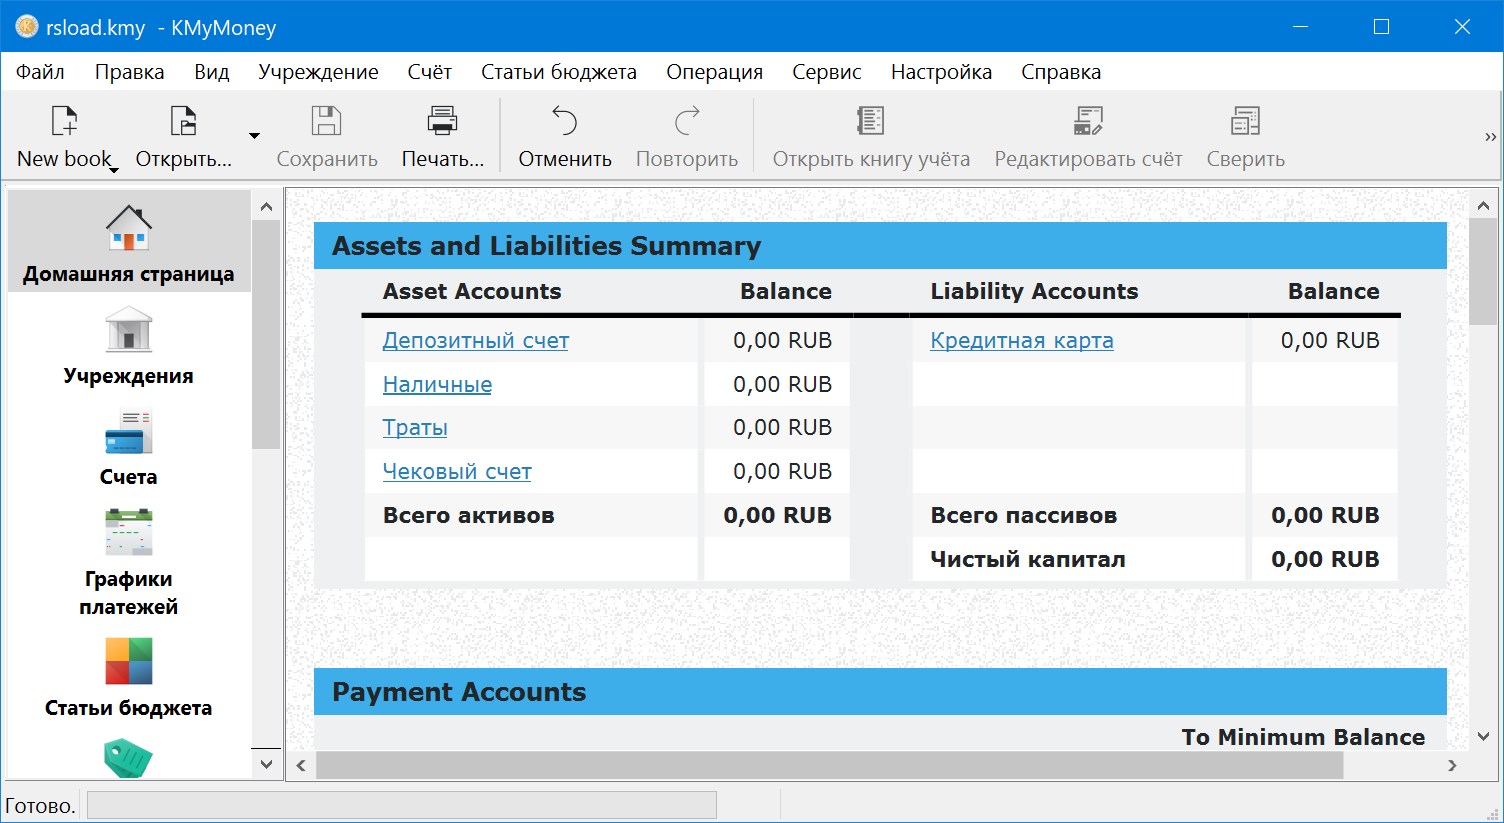The height and width of the screenshot is (823, 1504).
Task: Open the Наличные account link
Action: (x=437, y=385)
